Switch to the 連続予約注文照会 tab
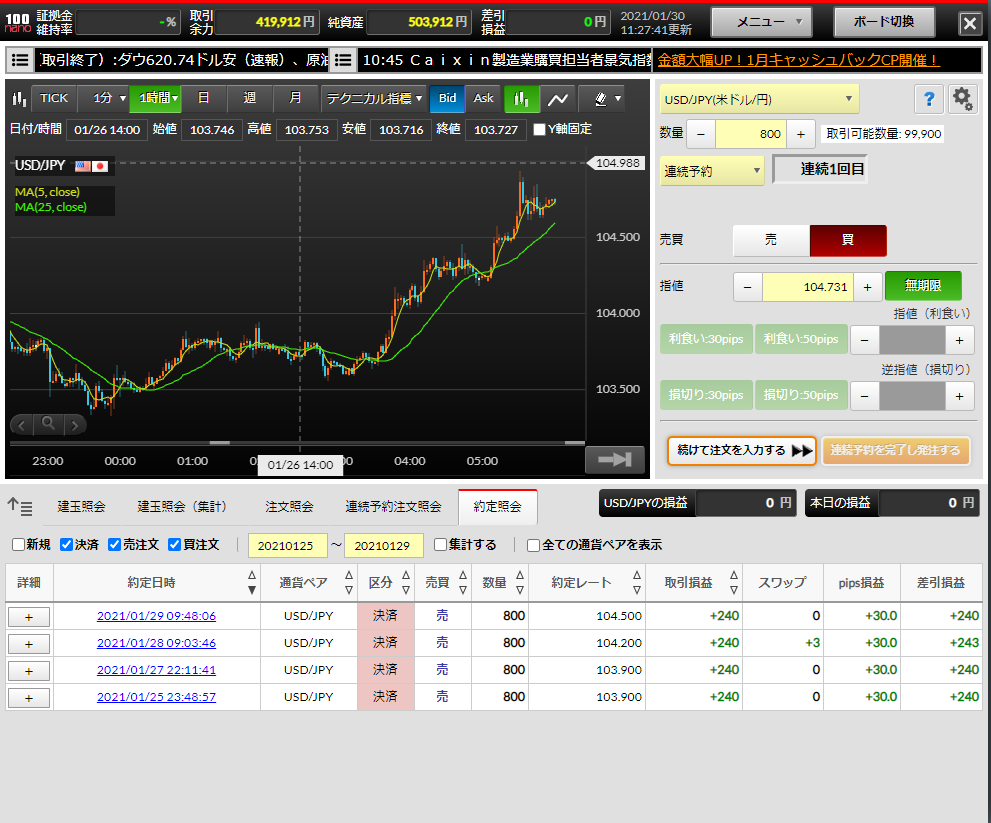The image size is (991, 823). tap(393, 507)
